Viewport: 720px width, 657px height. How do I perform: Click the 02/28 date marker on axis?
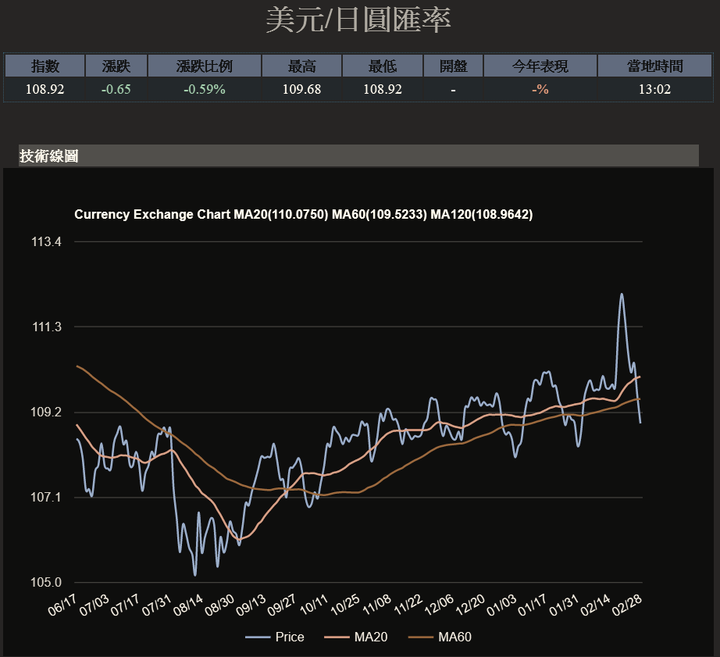coord(627,605)
